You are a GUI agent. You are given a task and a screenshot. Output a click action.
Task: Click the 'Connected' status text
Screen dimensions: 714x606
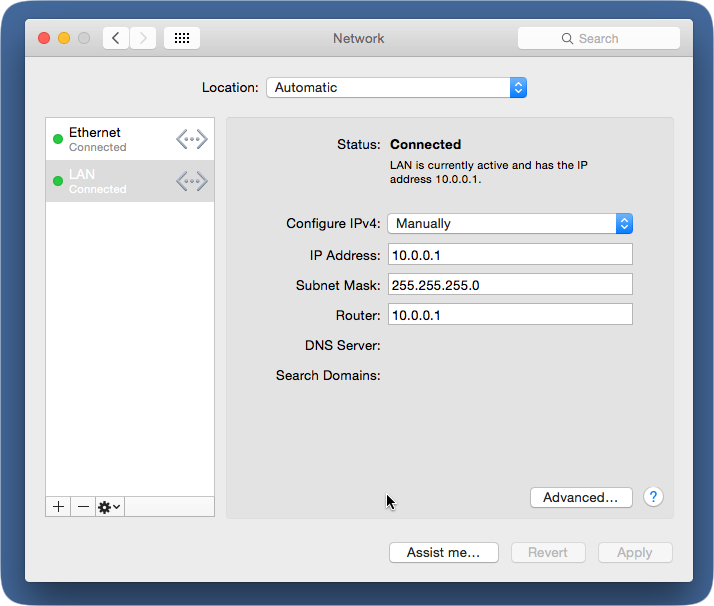425,144
